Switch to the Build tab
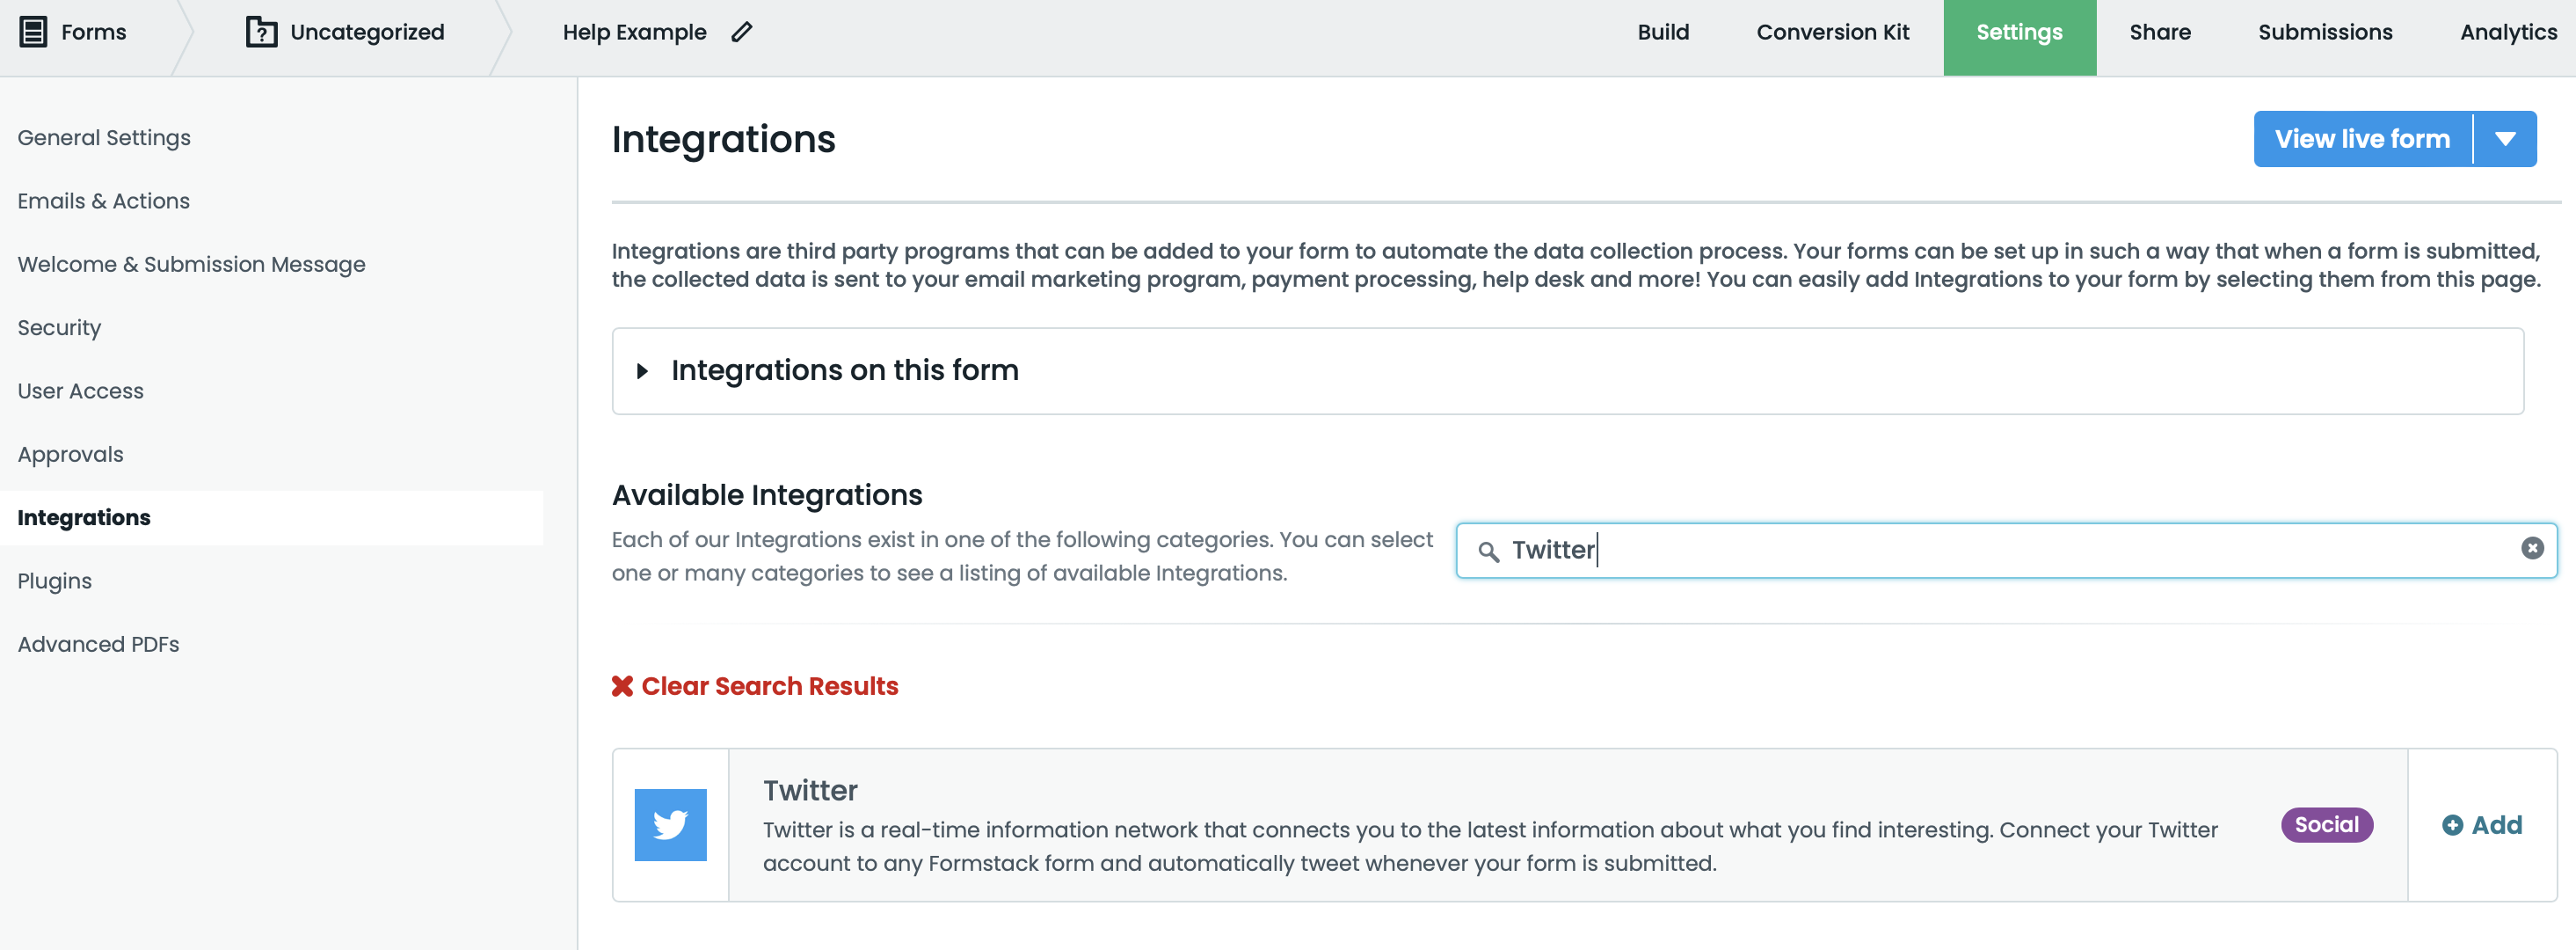Image resolution: width=2576 pixels, height=950 pixels. [1663, 32]
